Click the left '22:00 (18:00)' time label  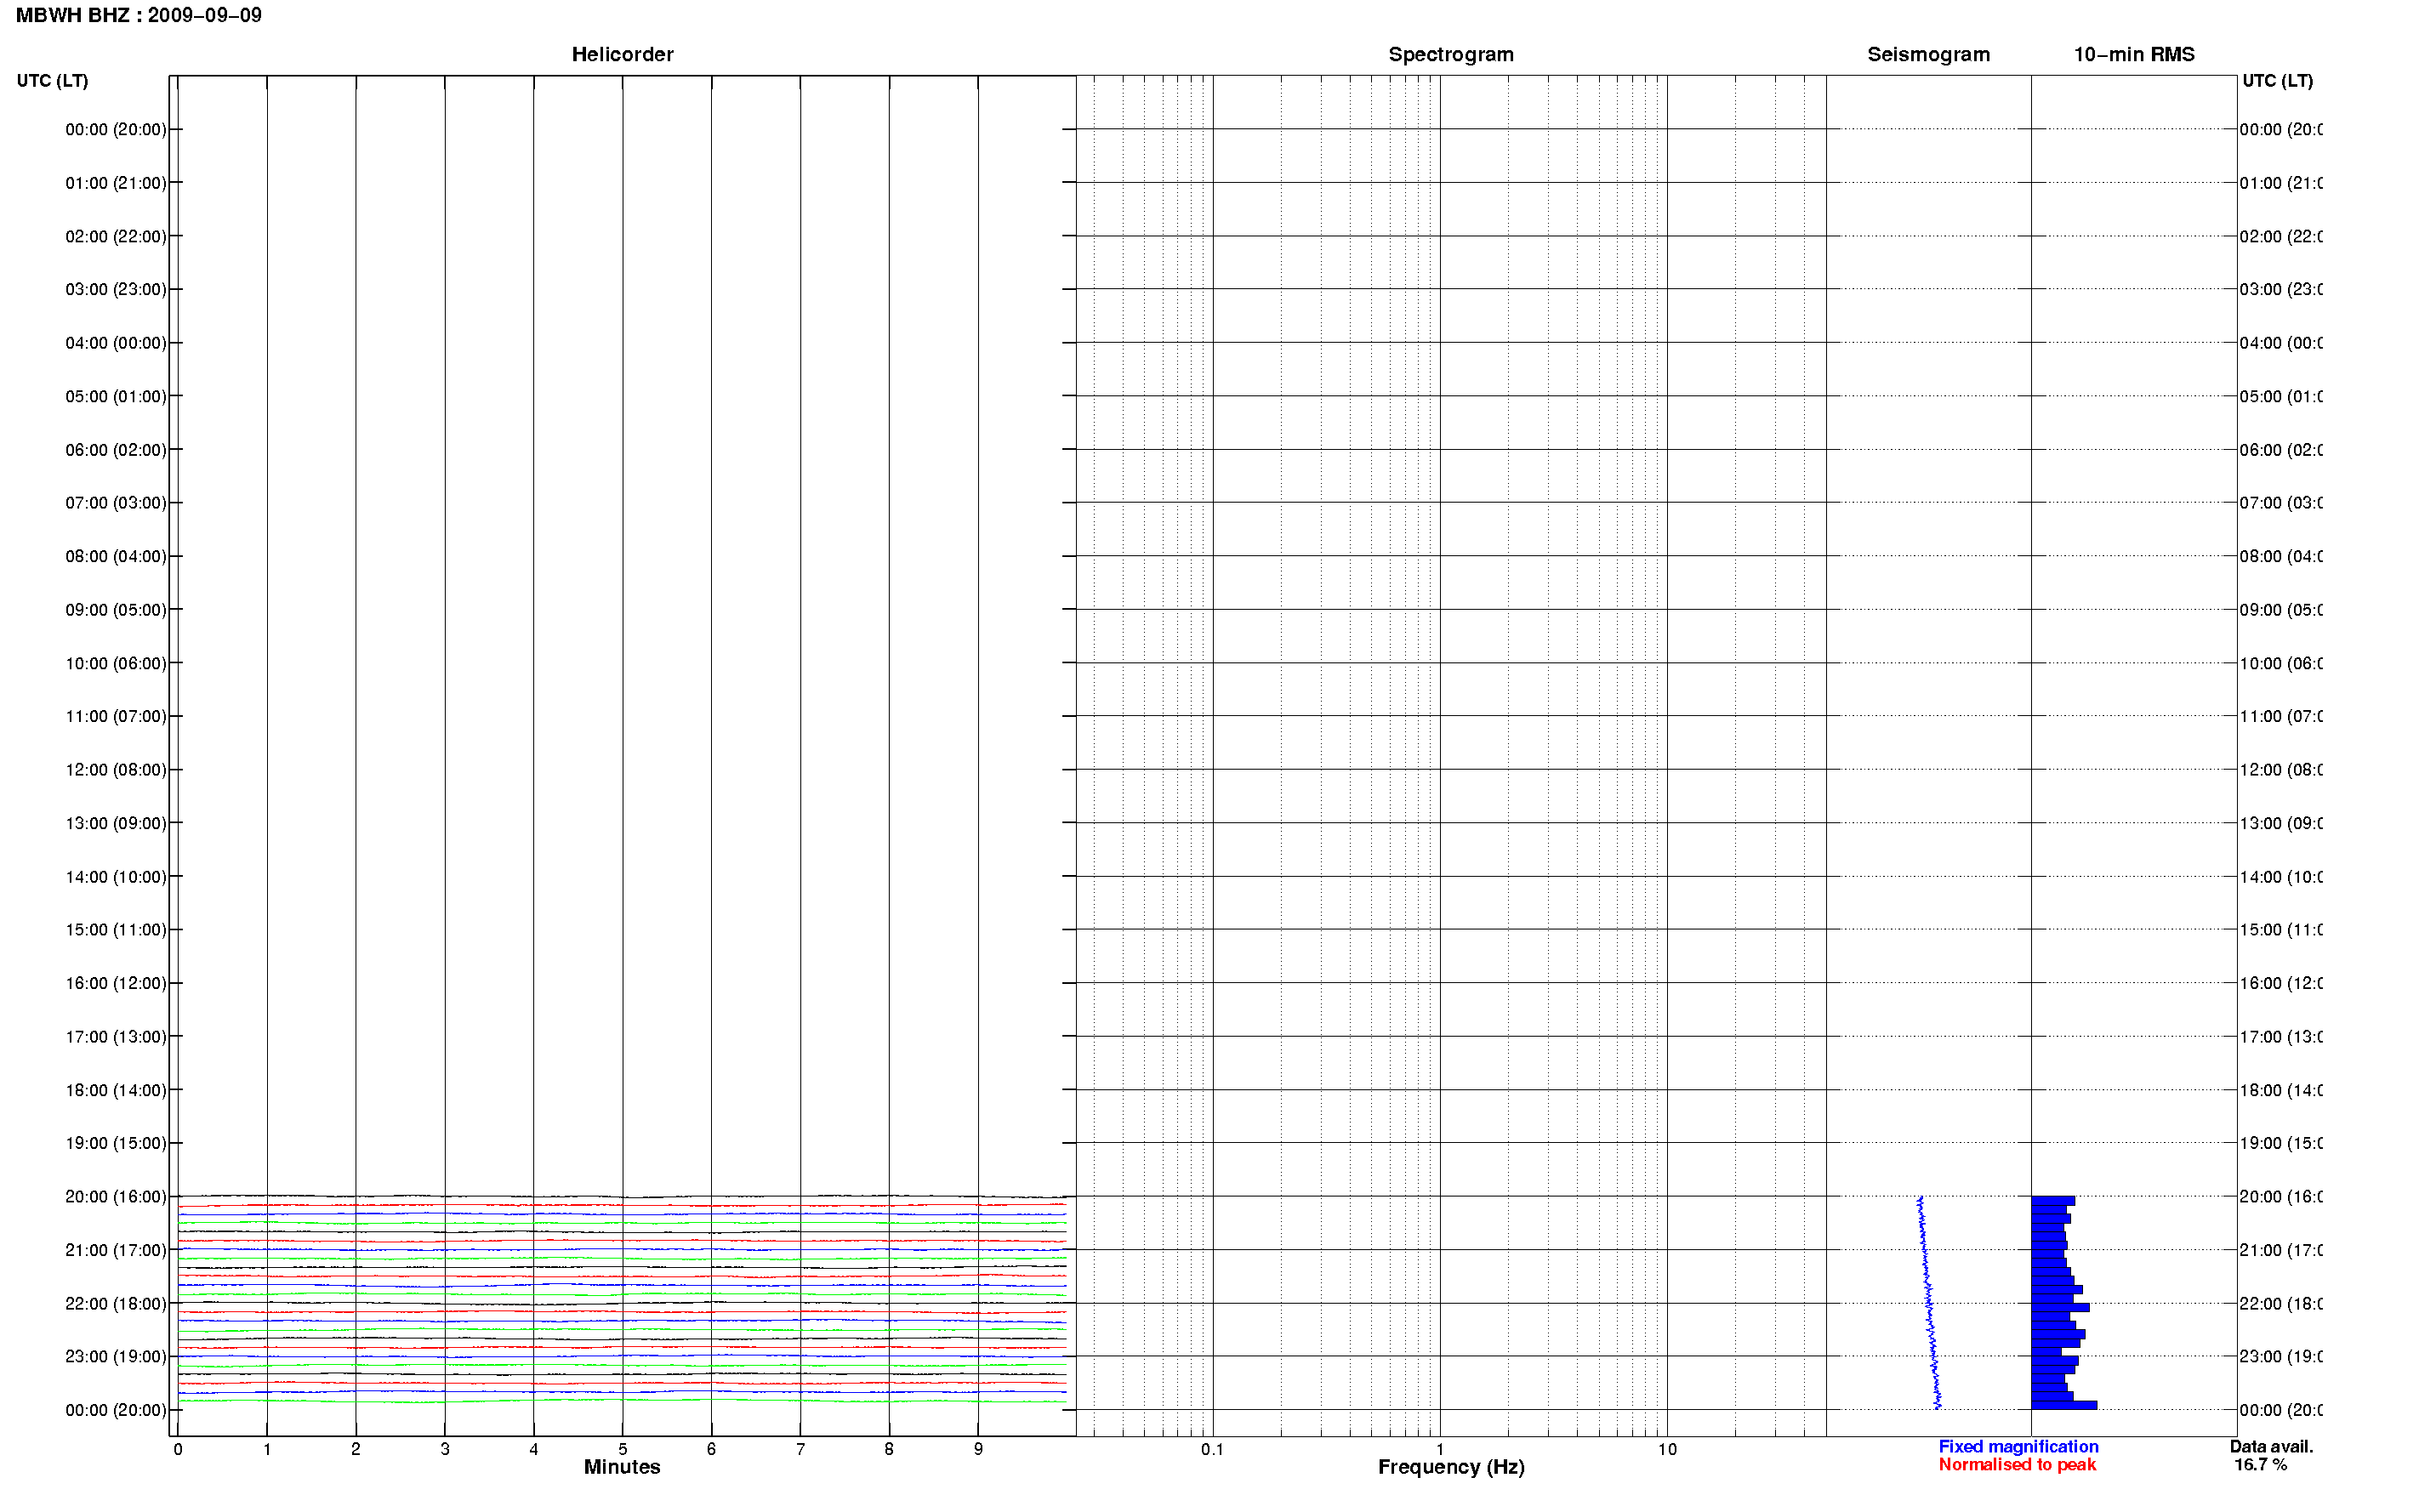tap(116, 1304)
